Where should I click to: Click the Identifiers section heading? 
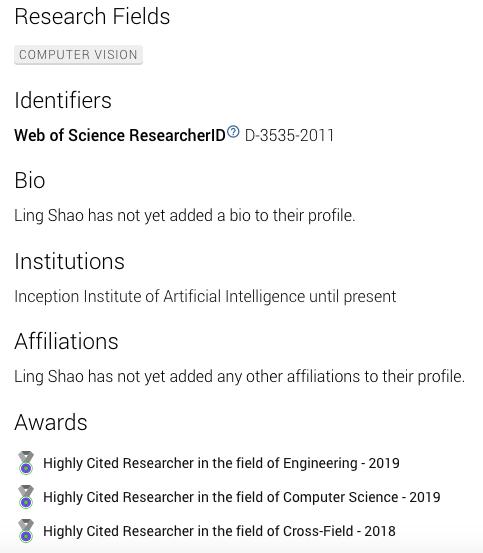click(63, 100)
